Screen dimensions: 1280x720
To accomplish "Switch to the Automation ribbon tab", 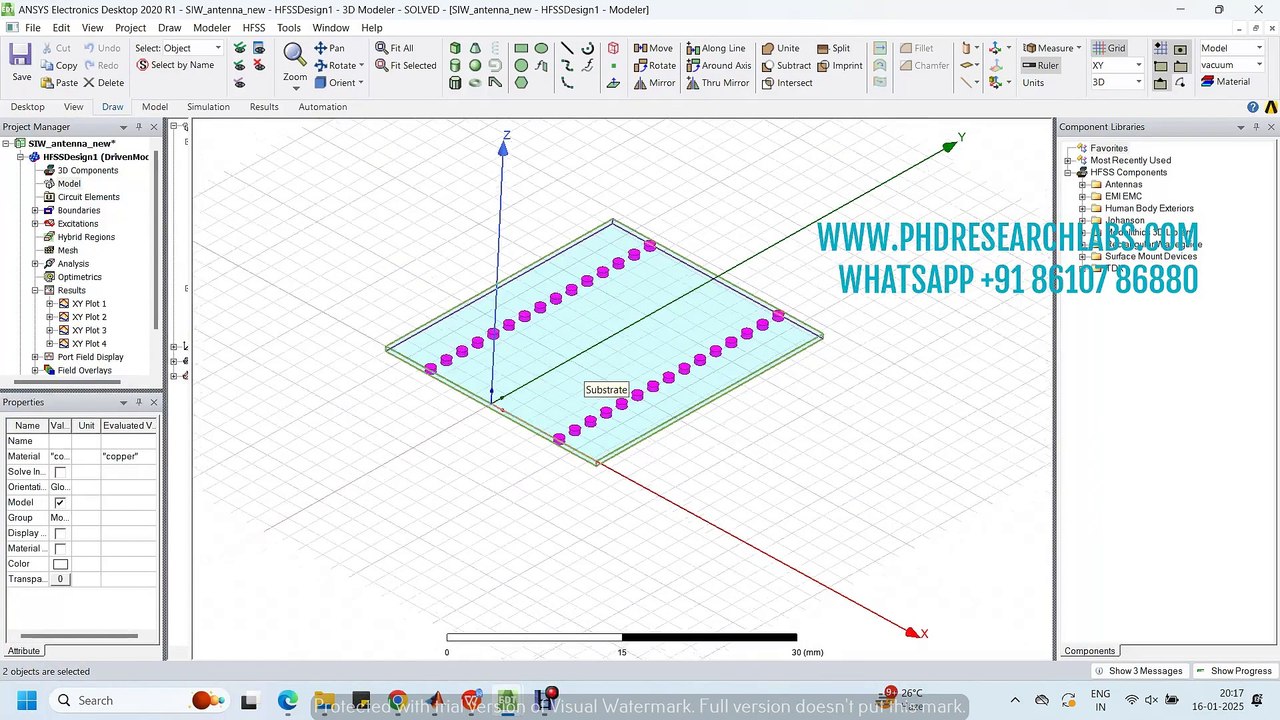I will pos(322,107).
